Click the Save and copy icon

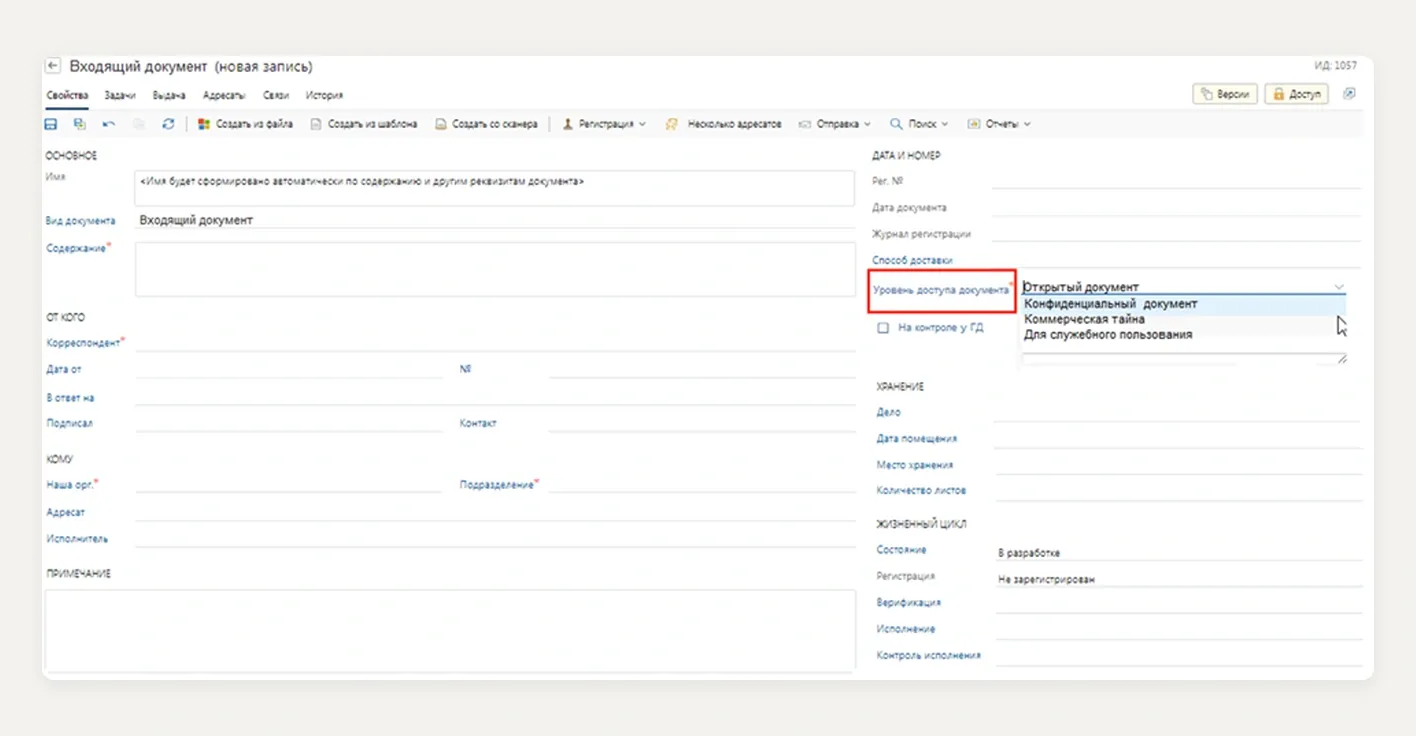tap(79, 124)
